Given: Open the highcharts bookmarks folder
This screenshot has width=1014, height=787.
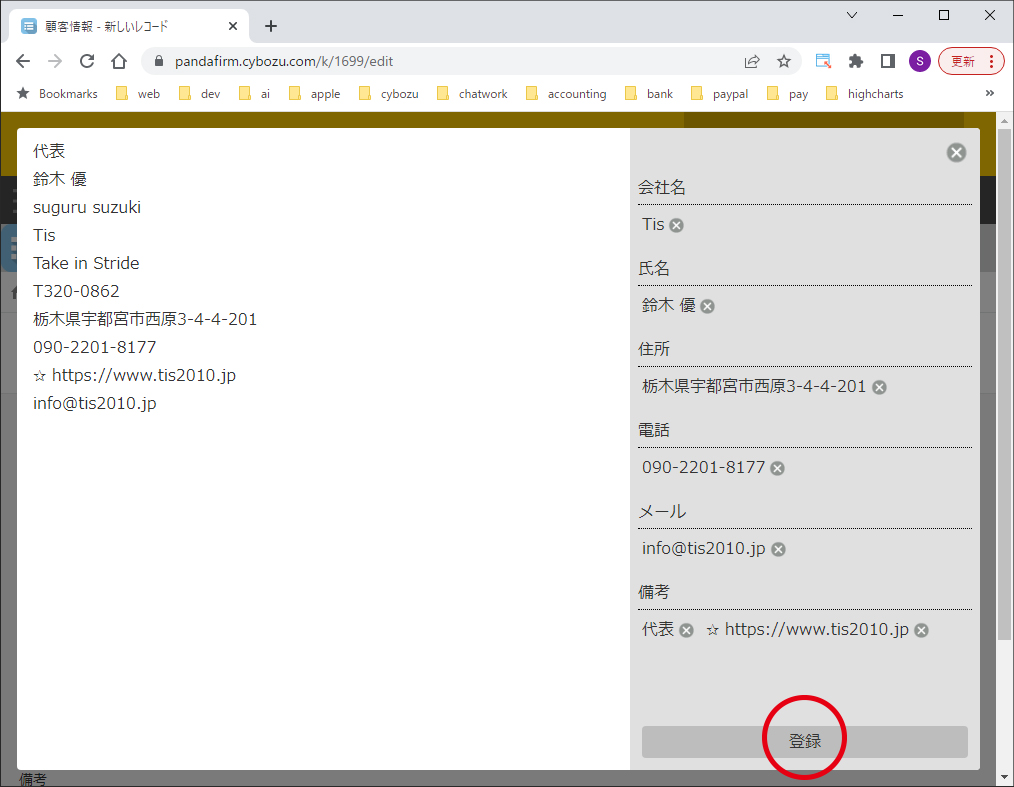Looking at the screenshot, I should point(865,94).
